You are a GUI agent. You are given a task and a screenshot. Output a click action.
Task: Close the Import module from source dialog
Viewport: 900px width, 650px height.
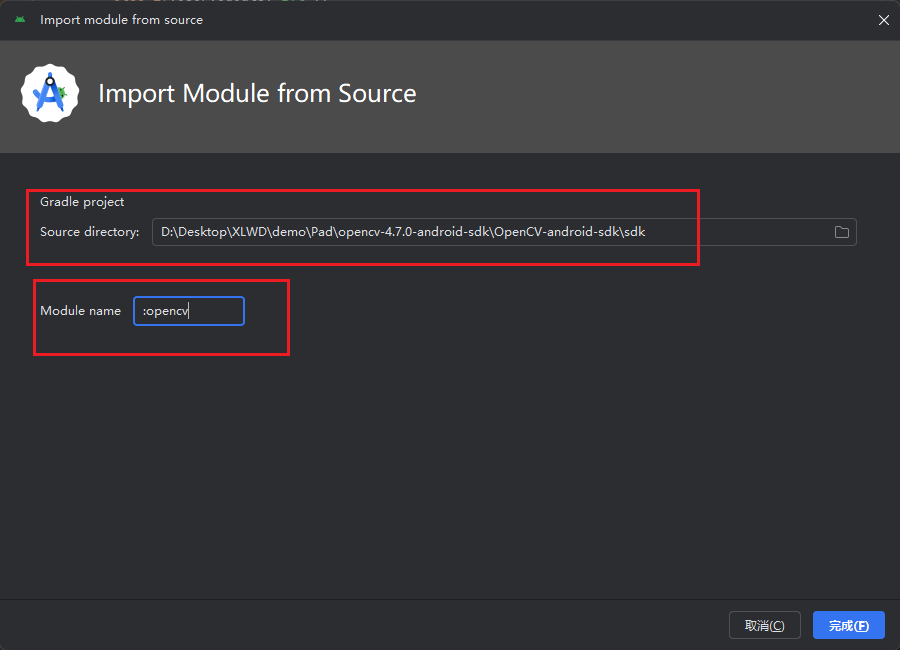pos(883,20)
